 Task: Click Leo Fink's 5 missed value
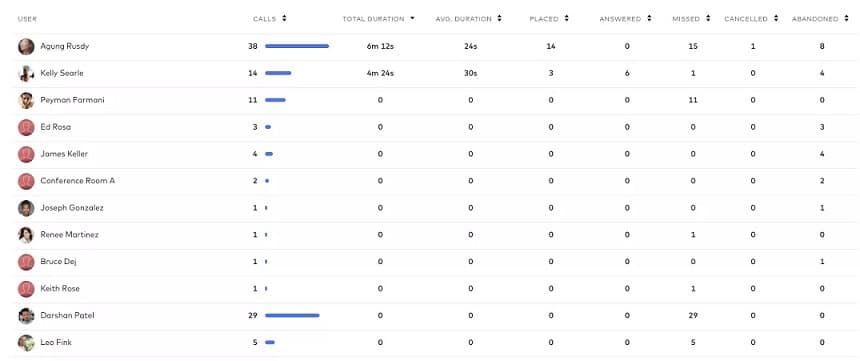point(693,342)
